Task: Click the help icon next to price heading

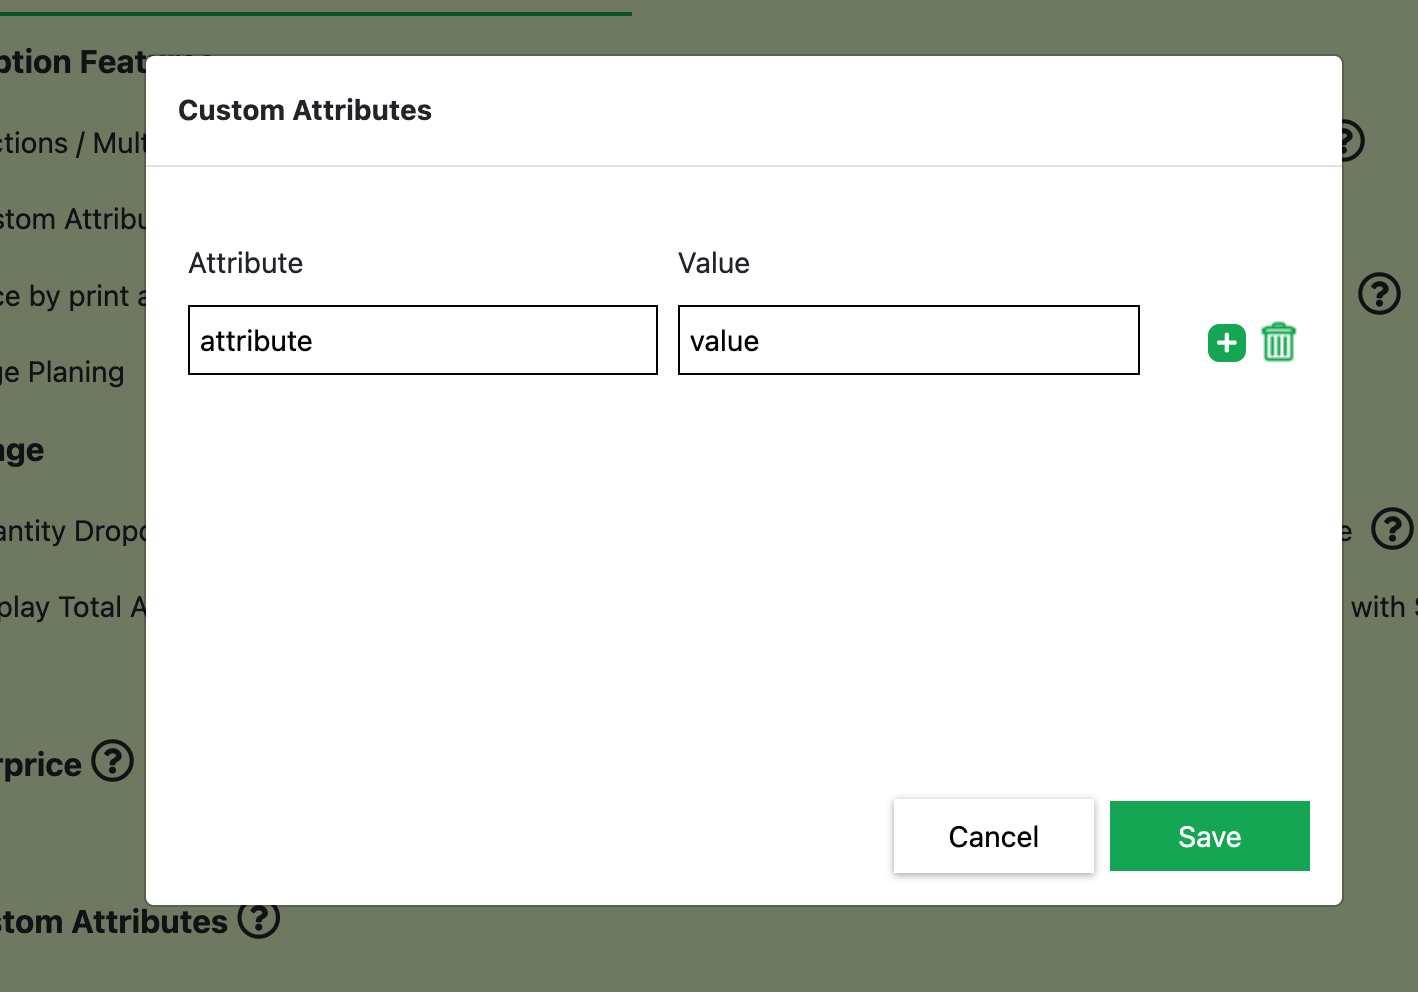Action: point(113,762)
